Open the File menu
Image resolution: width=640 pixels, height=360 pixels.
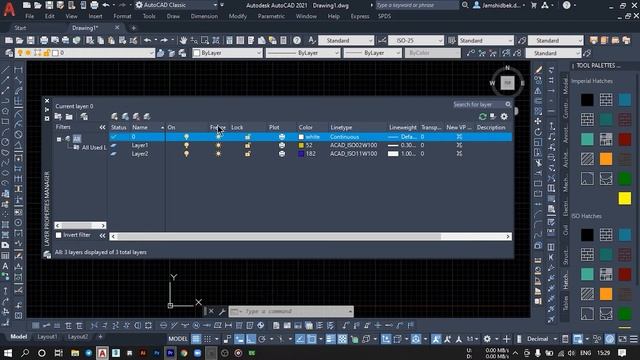(30, 16)
